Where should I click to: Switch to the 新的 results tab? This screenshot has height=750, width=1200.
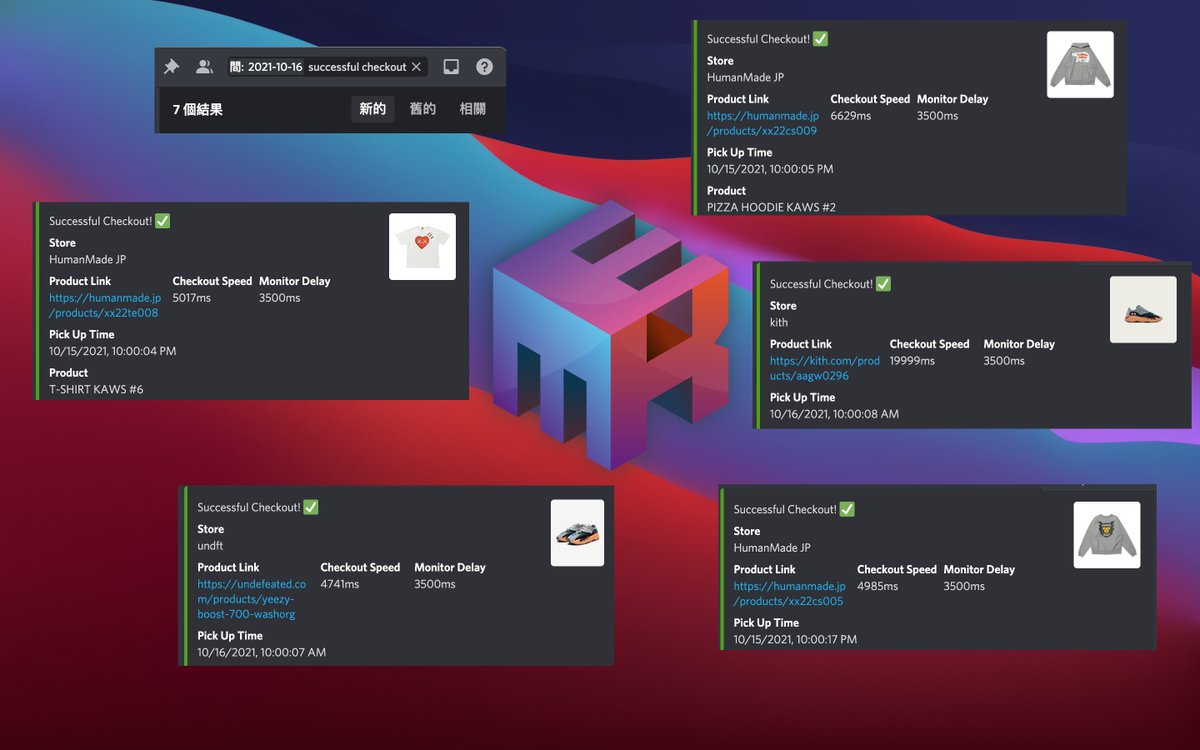[x=373, y=109]
